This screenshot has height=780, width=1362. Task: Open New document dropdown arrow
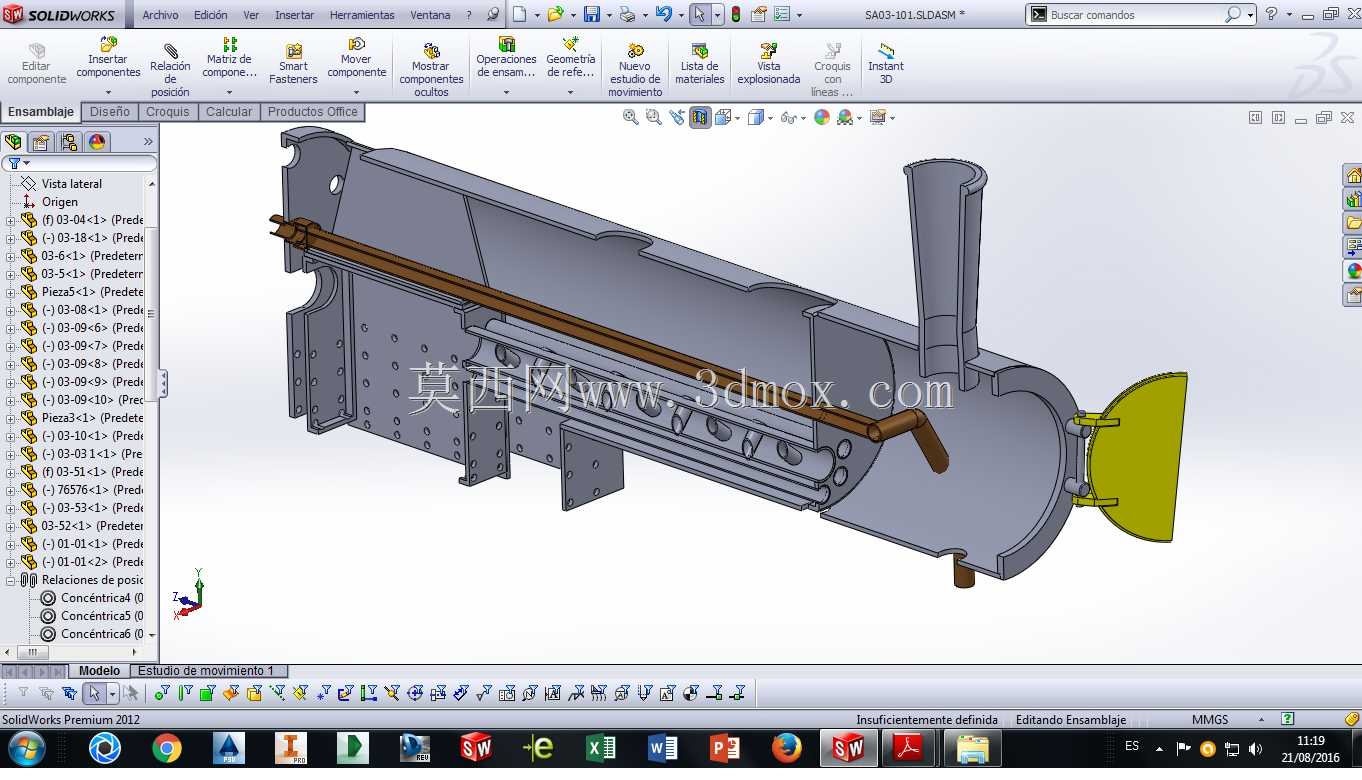(536, 15)
